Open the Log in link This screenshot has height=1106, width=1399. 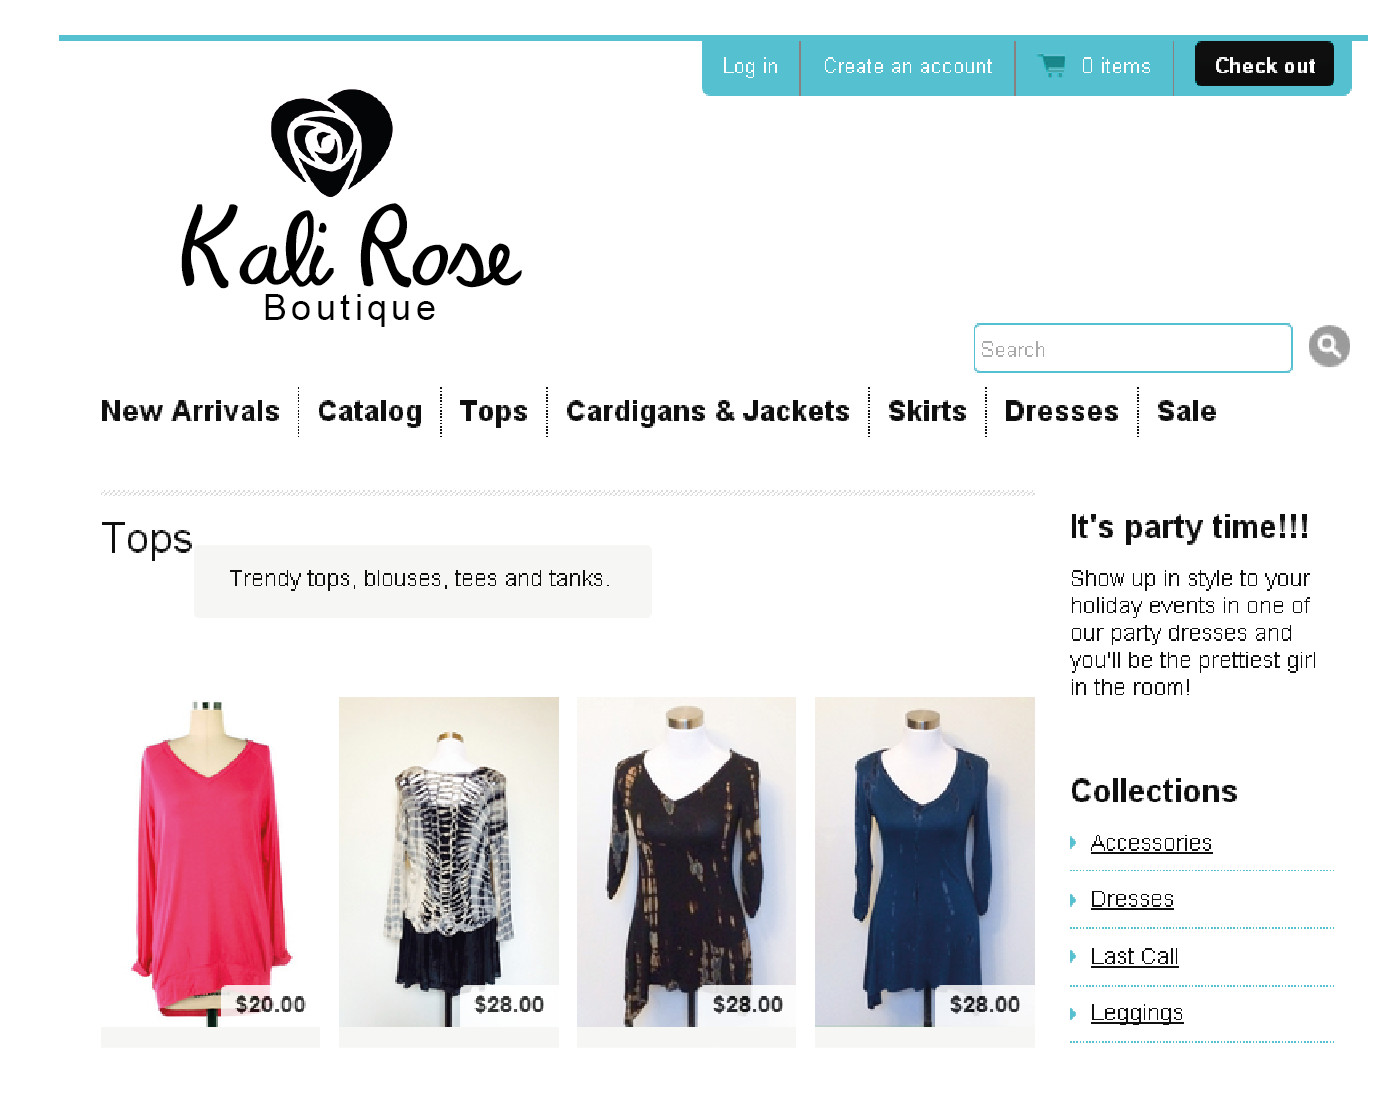click(x=750, y=67)
